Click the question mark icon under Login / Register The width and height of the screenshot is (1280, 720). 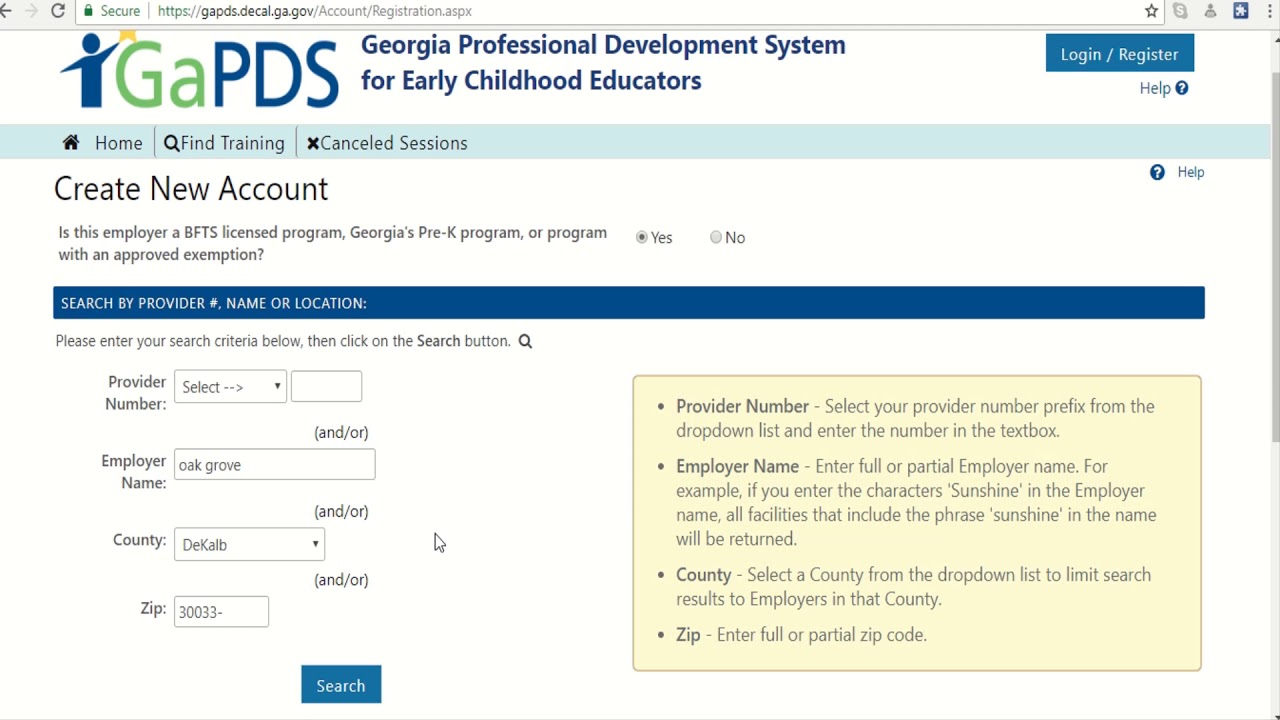[1182, 88]
